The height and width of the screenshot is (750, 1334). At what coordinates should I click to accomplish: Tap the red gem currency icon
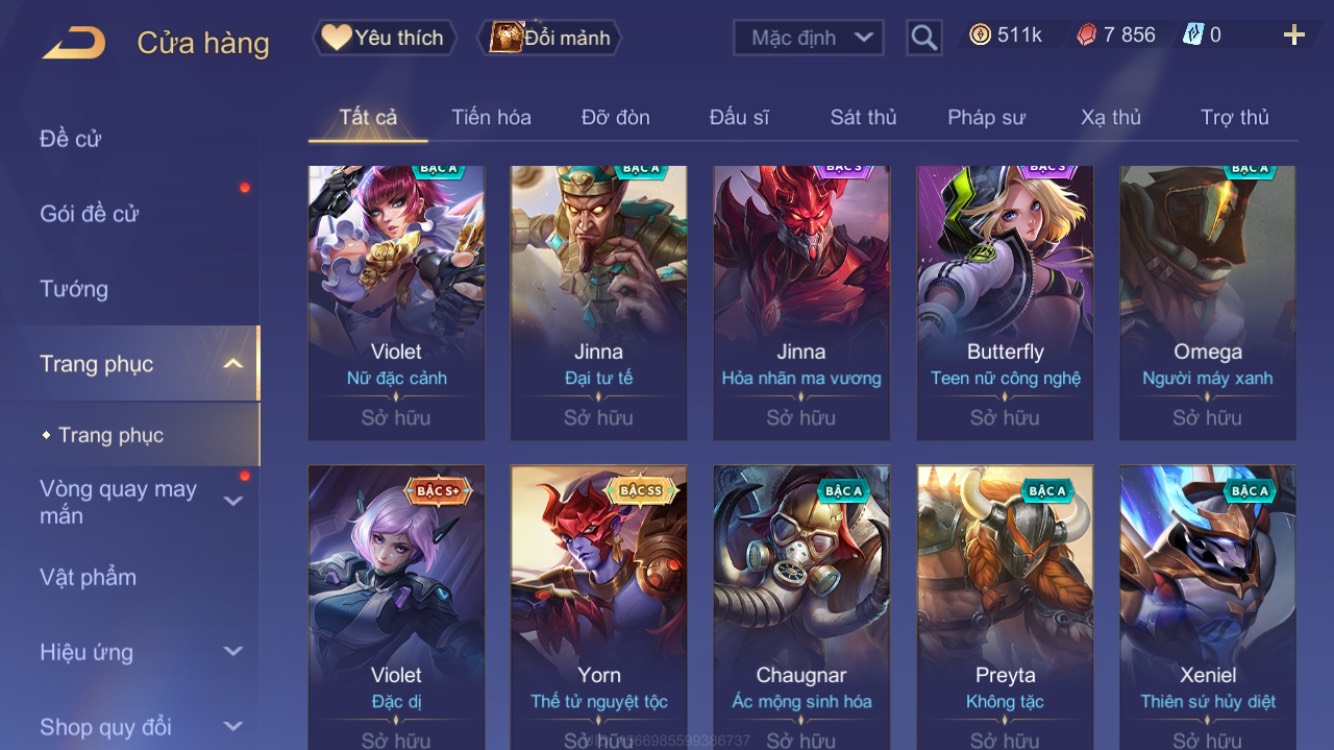coord(1086,35)
